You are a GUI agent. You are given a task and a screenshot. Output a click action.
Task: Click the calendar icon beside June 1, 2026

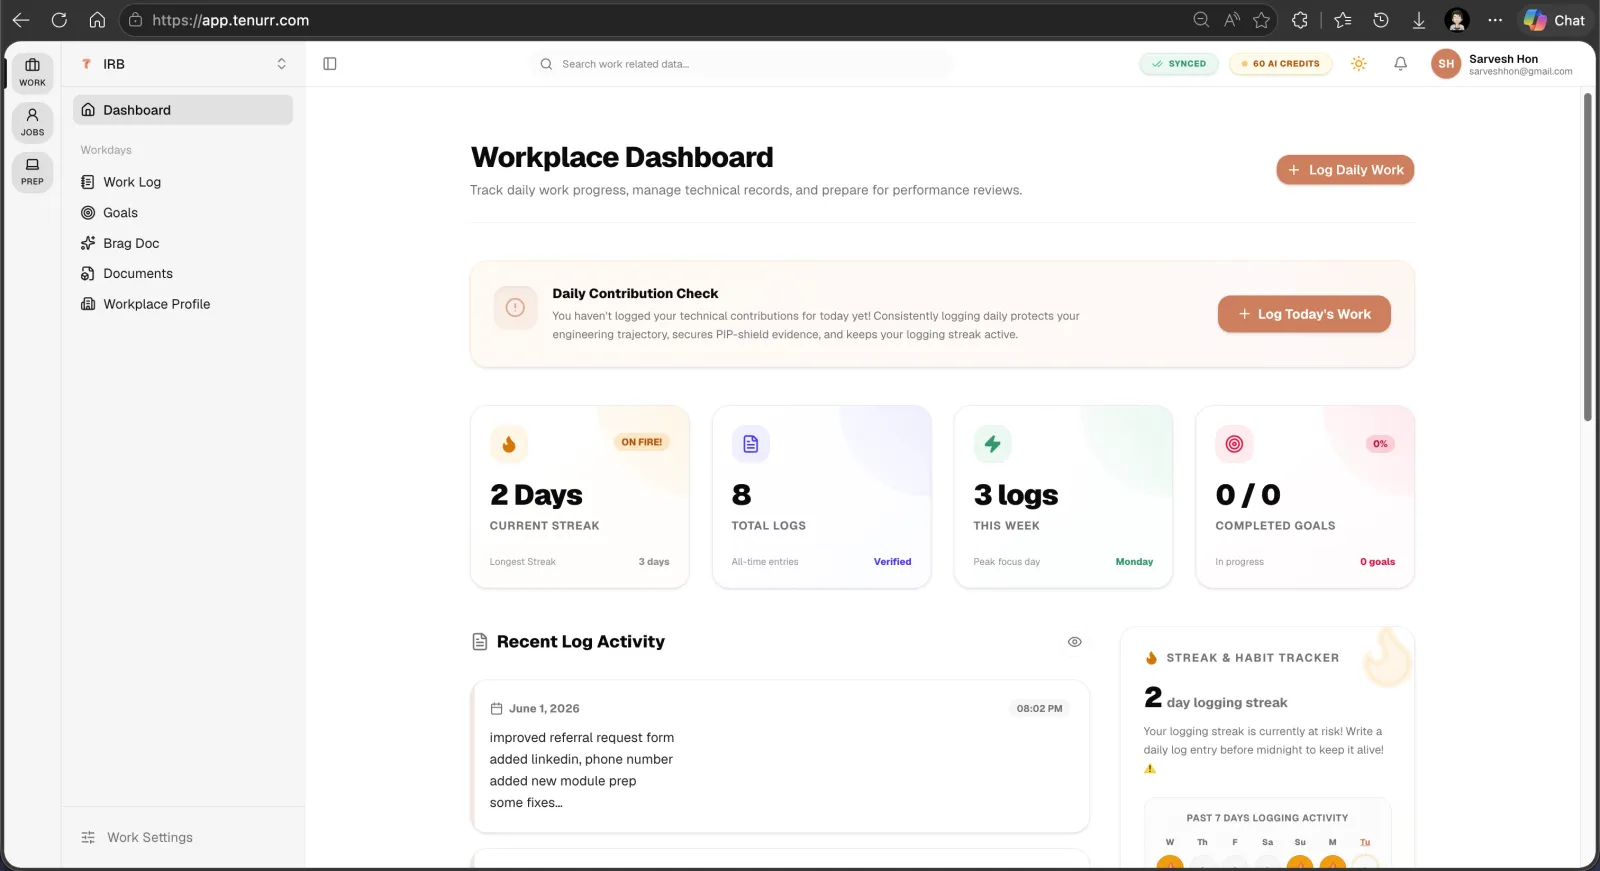pyautogui.click(x=496, y=709)
